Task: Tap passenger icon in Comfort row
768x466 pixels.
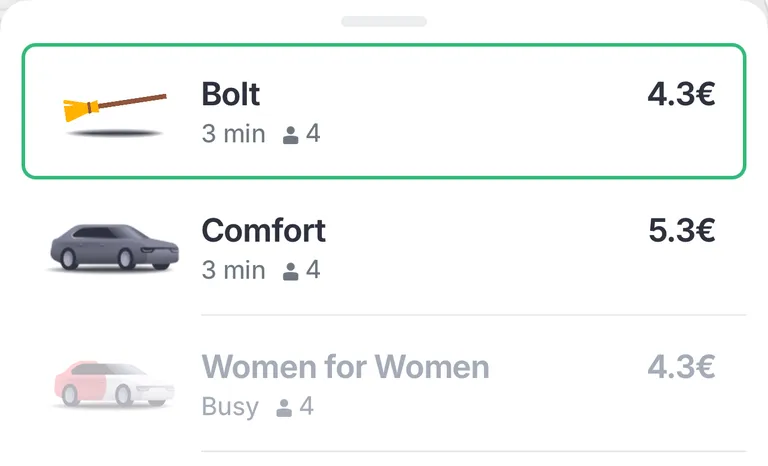Action: click(290, 271)
